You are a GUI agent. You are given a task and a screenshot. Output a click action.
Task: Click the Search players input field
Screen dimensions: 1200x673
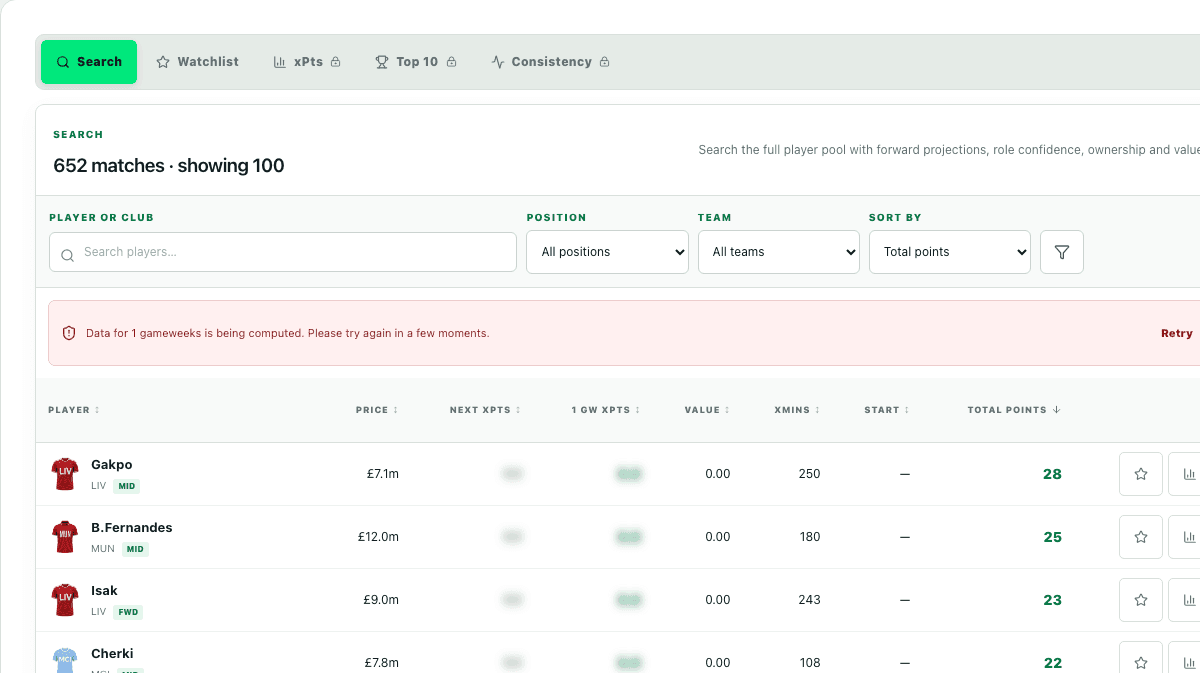point(283,252)
